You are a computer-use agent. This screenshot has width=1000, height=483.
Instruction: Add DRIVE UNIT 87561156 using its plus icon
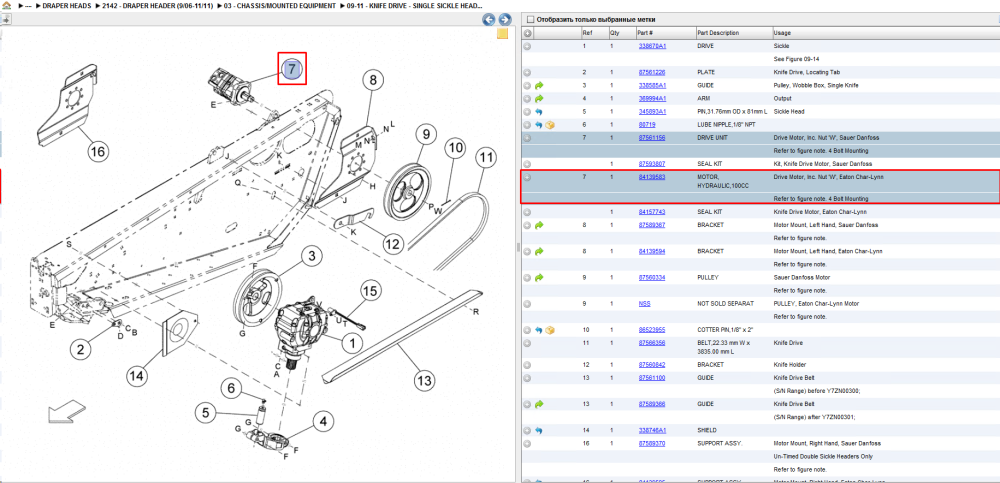527,138
